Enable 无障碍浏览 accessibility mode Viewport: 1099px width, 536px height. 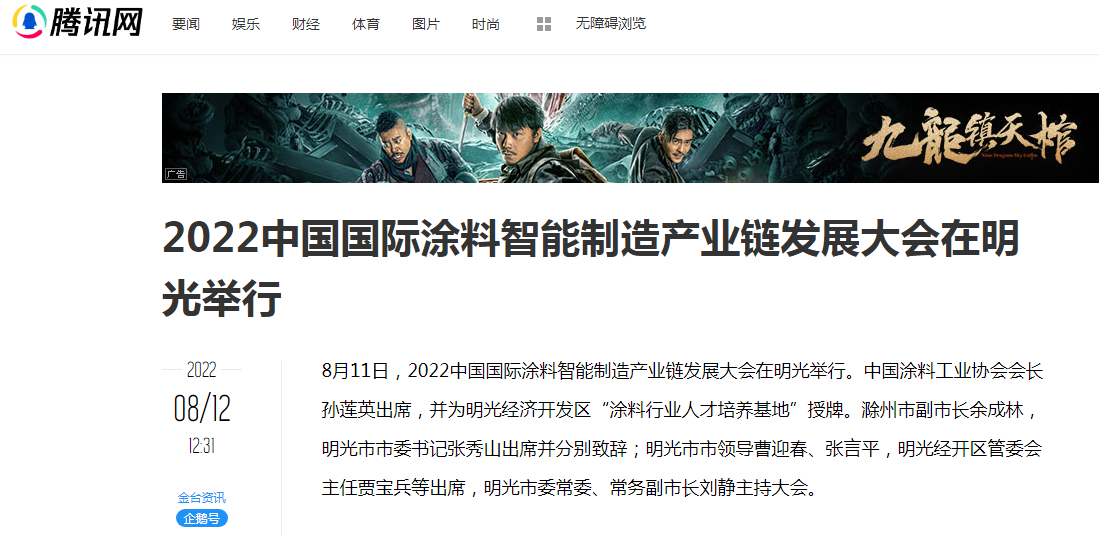click(x=610, y=24)
